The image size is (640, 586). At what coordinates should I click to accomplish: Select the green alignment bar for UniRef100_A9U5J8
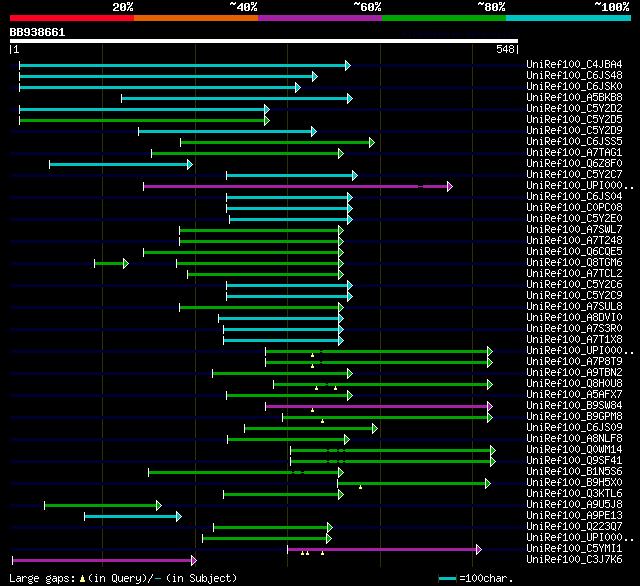pyautogui.click(x=103, y=506)
